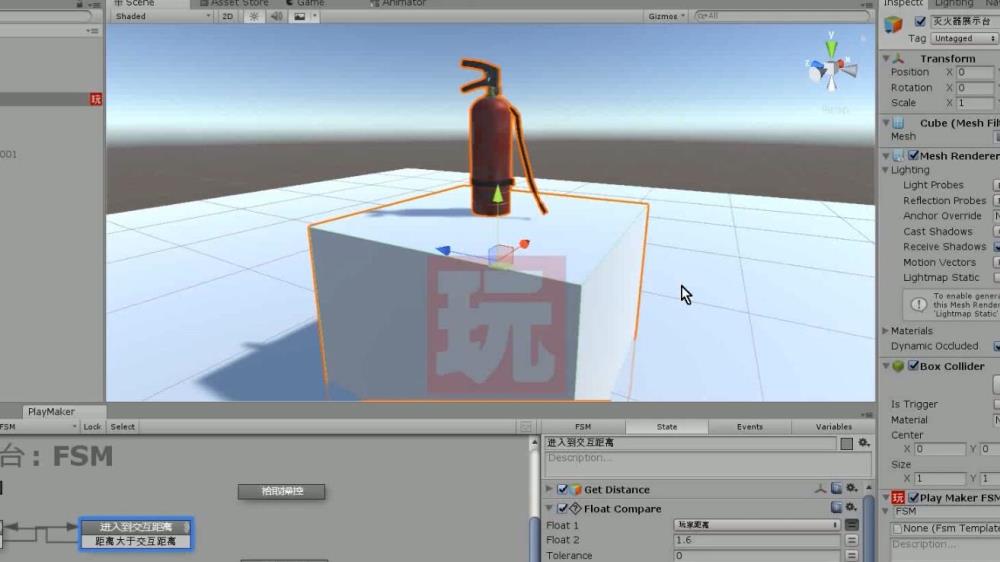Click state Description text area
The height and width of the screenshot is (562, 1000).
tap(708, 463)
